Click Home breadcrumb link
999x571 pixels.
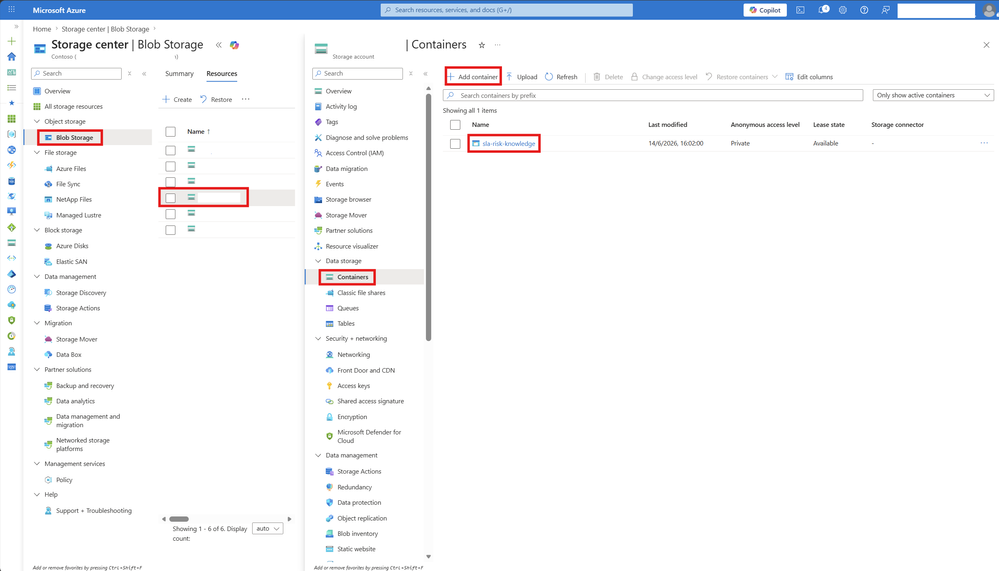coord(41,29)
